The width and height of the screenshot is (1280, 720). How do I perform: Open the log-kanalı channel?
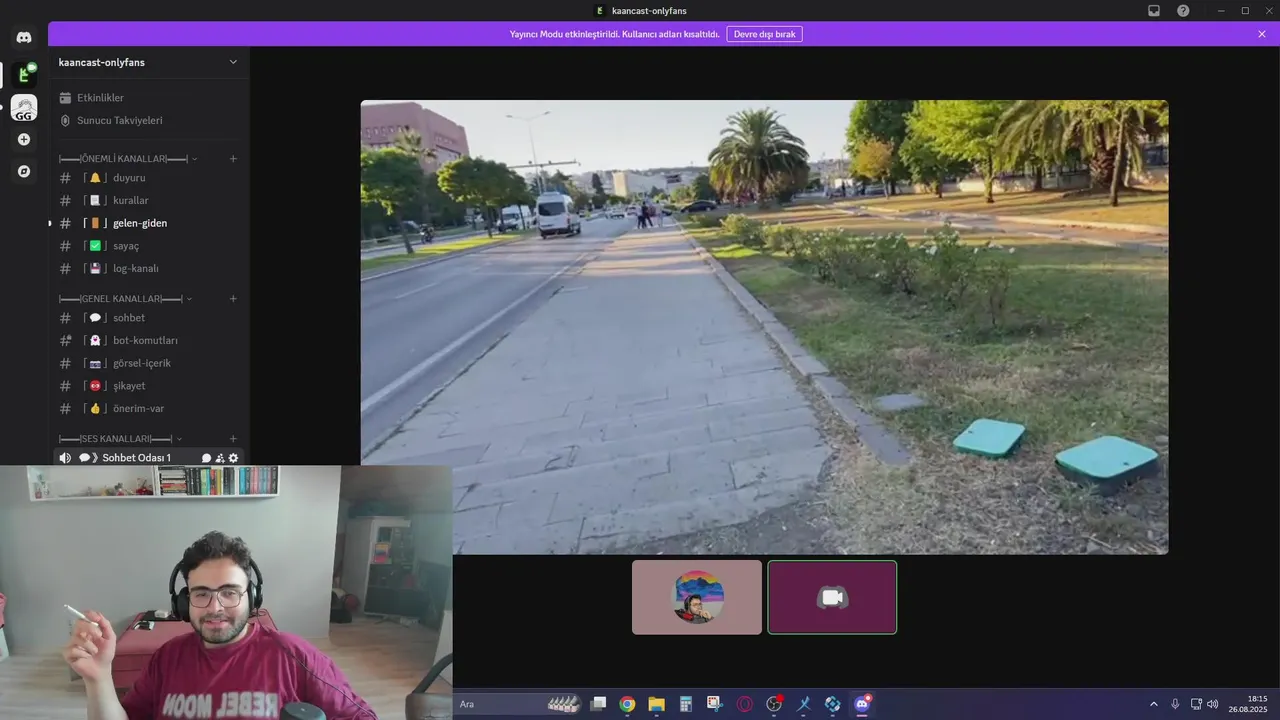148,268
